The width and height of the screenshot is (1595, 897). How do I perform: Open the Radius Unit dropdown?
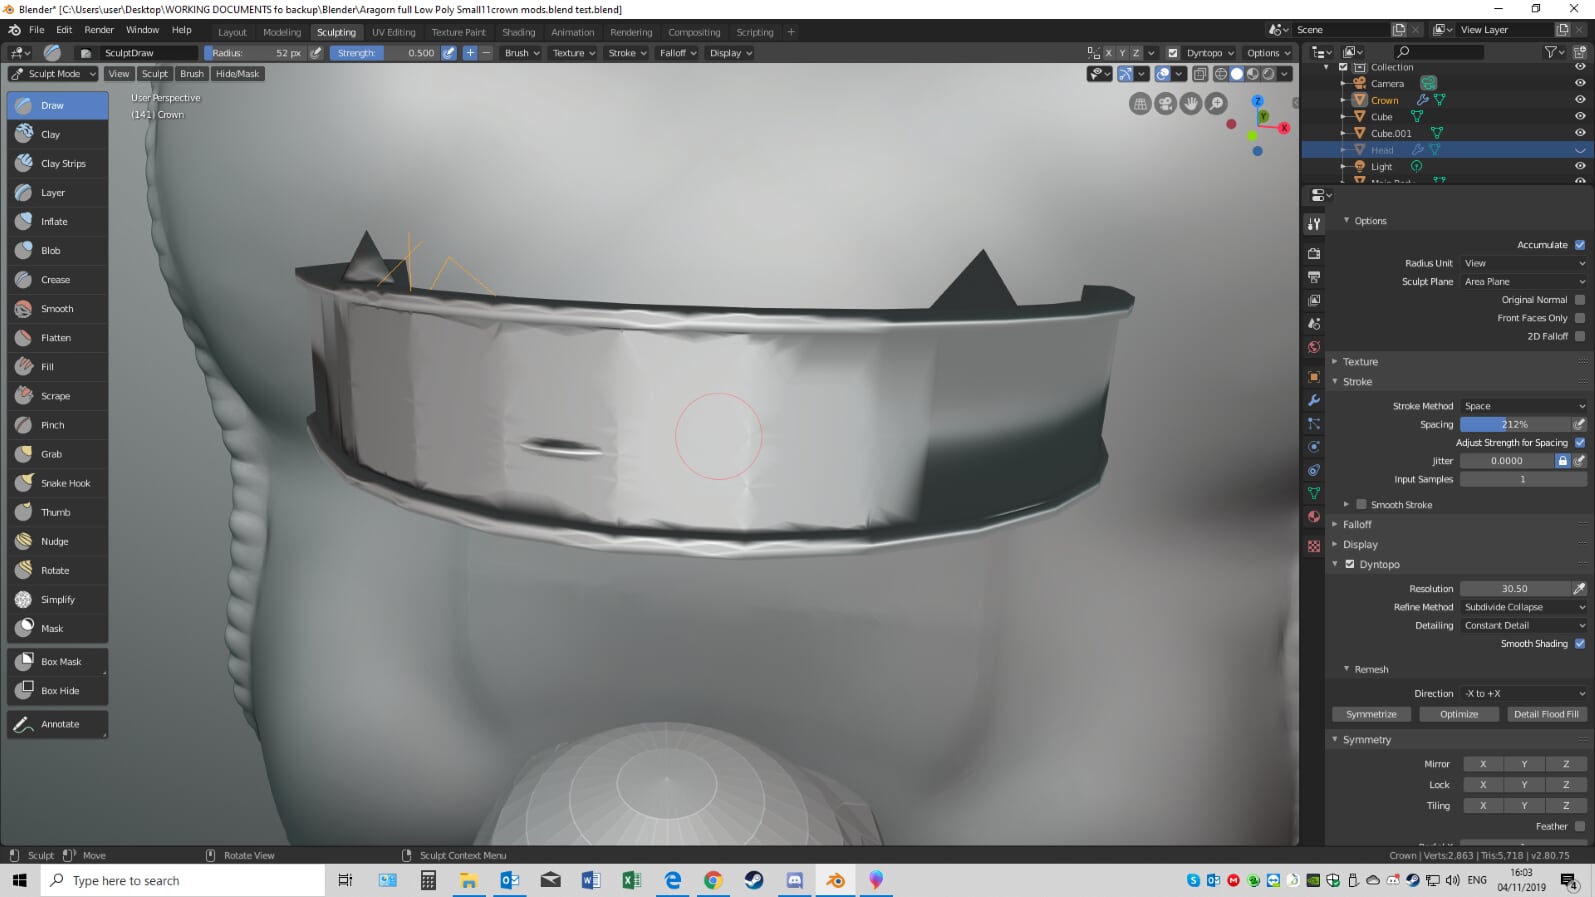[1523, 263]
